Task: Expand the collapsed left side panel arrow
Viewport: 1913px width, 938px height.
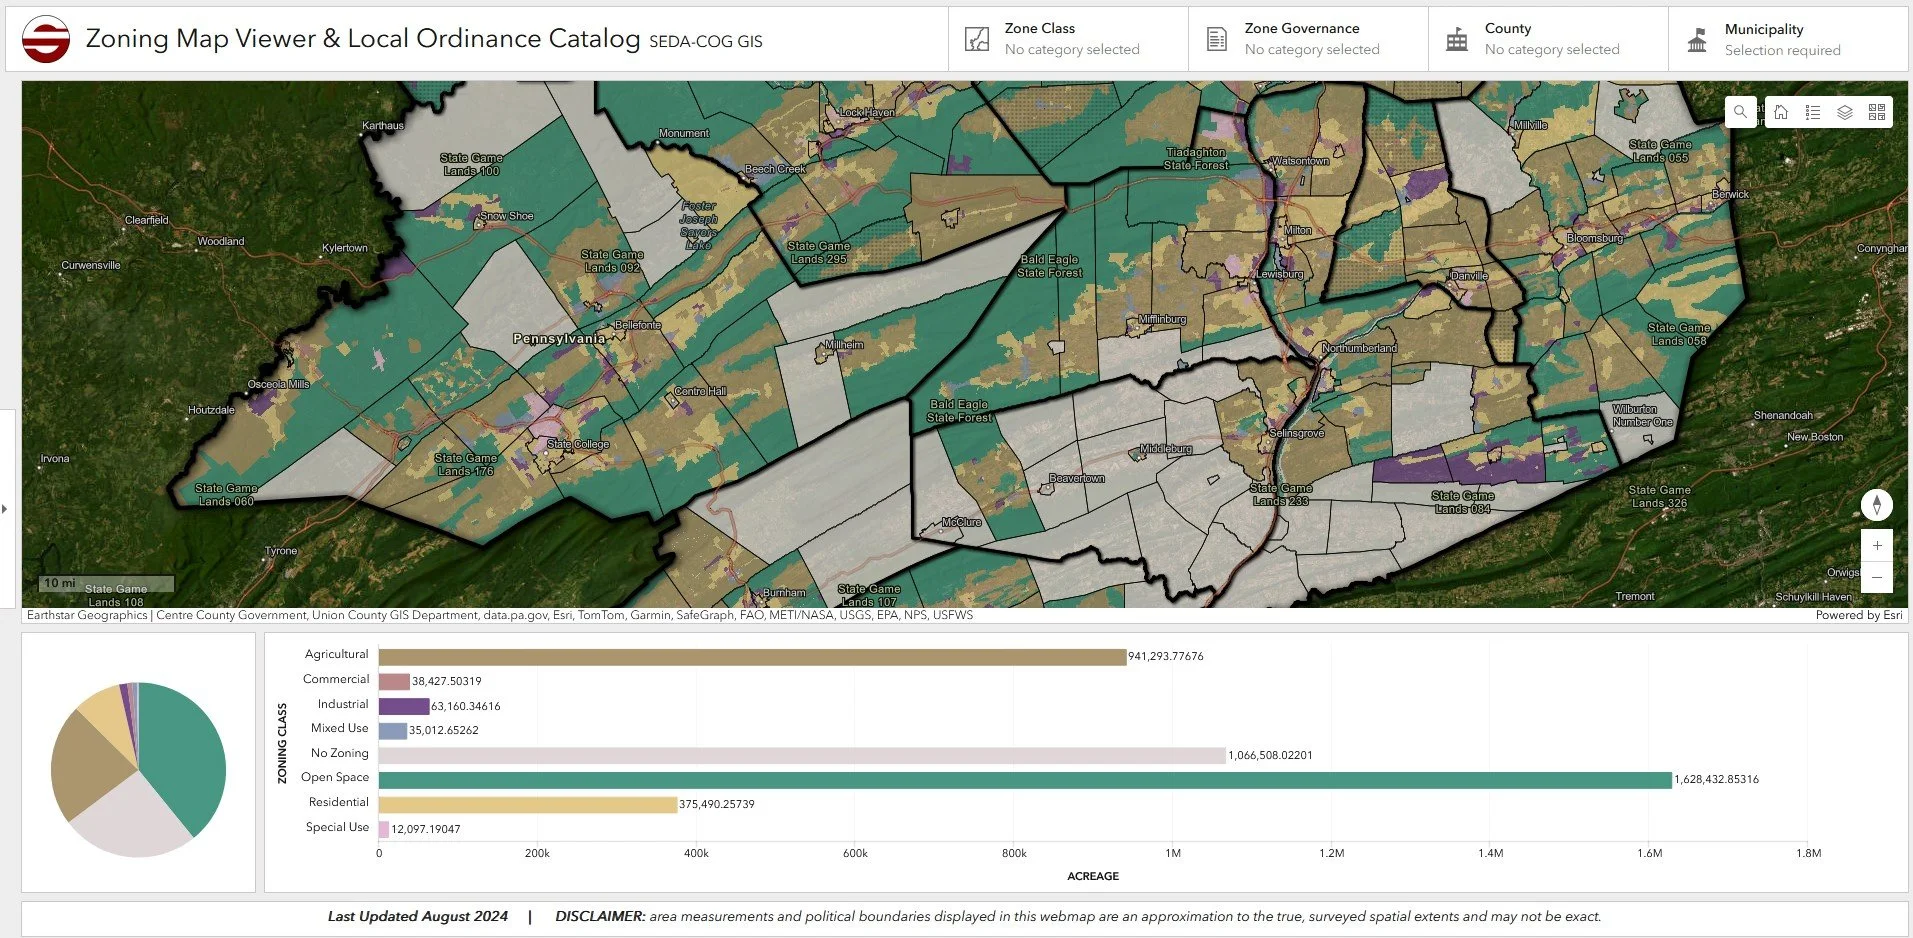Action: (5, 509)
